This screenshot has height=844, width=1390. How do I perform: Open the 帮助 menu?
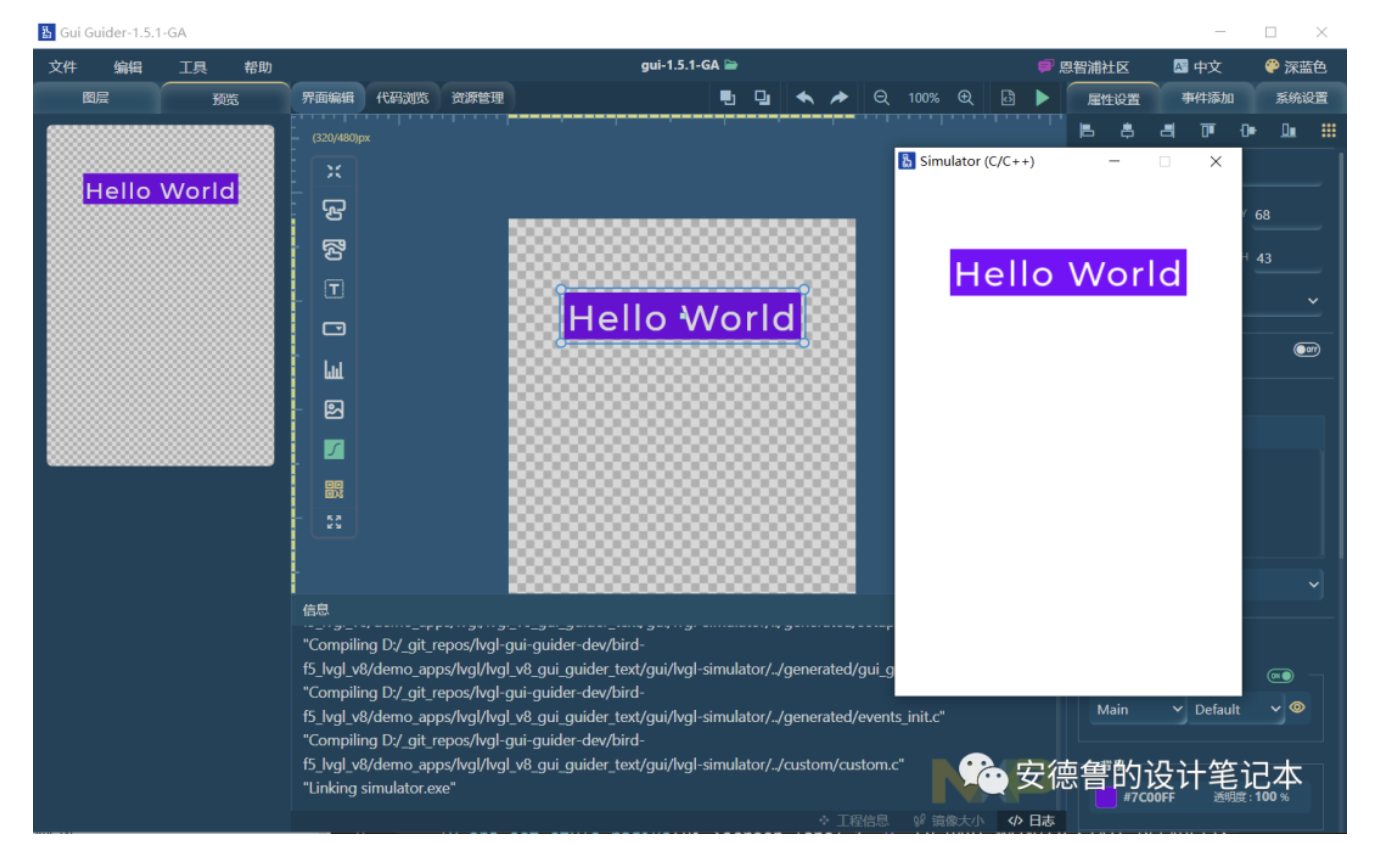(x=258, y=67)
